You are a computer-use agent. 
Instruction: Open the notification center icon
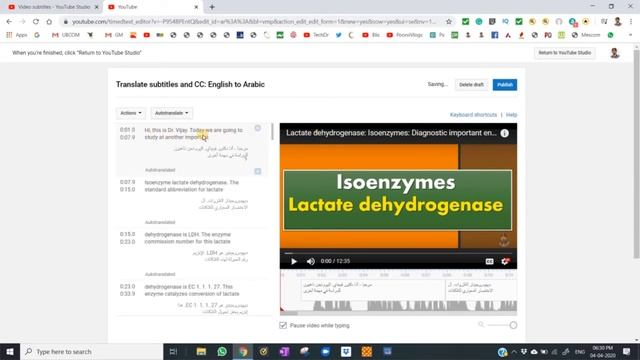(627, 351)
